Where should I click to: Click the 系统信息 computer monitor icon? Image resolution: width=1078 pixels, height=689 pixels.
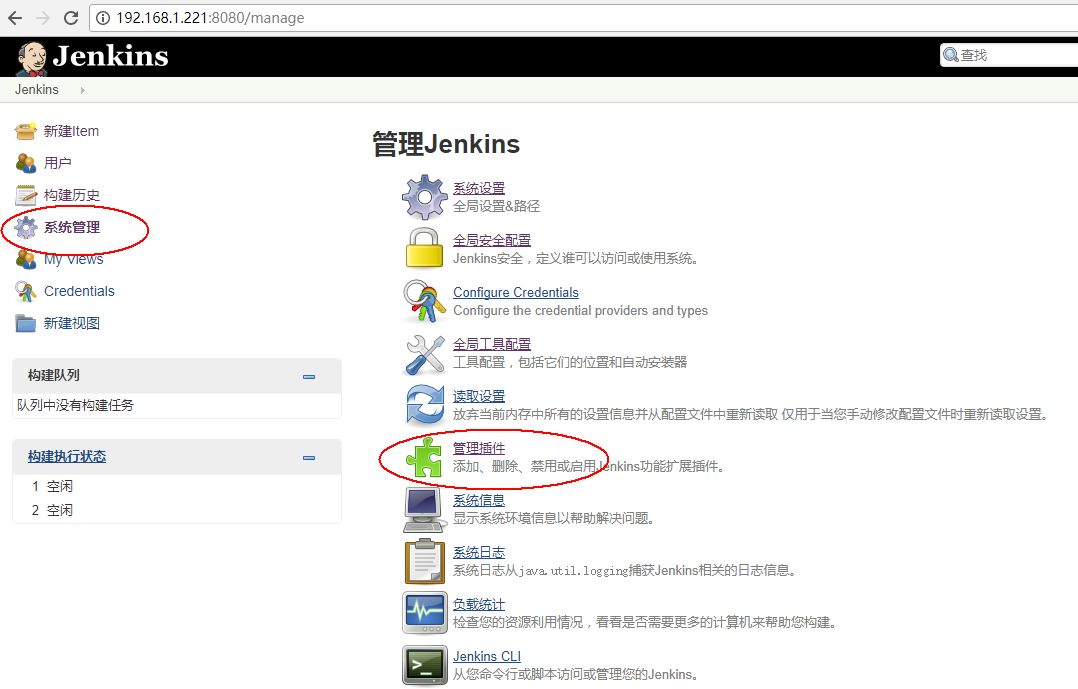424,510
